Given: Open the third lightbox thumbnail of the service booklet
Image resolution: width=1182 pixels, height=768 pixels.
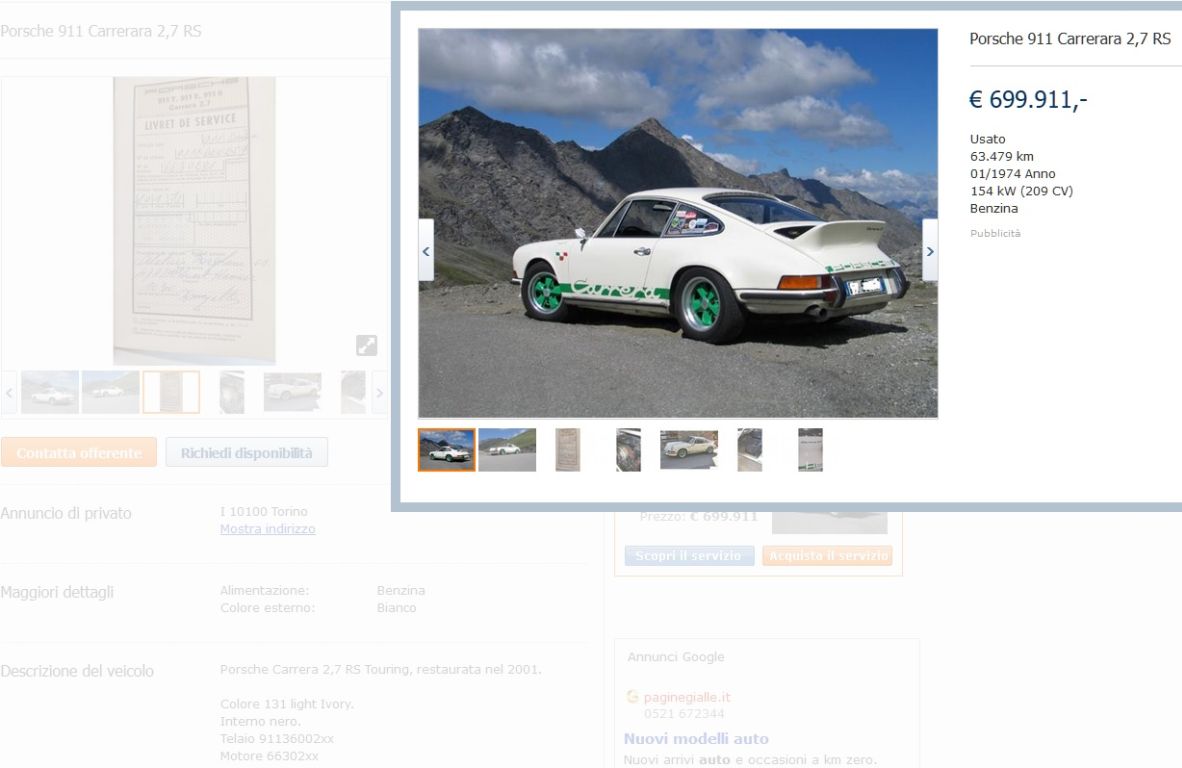Looking at the screenshot, I should [568, 450].
